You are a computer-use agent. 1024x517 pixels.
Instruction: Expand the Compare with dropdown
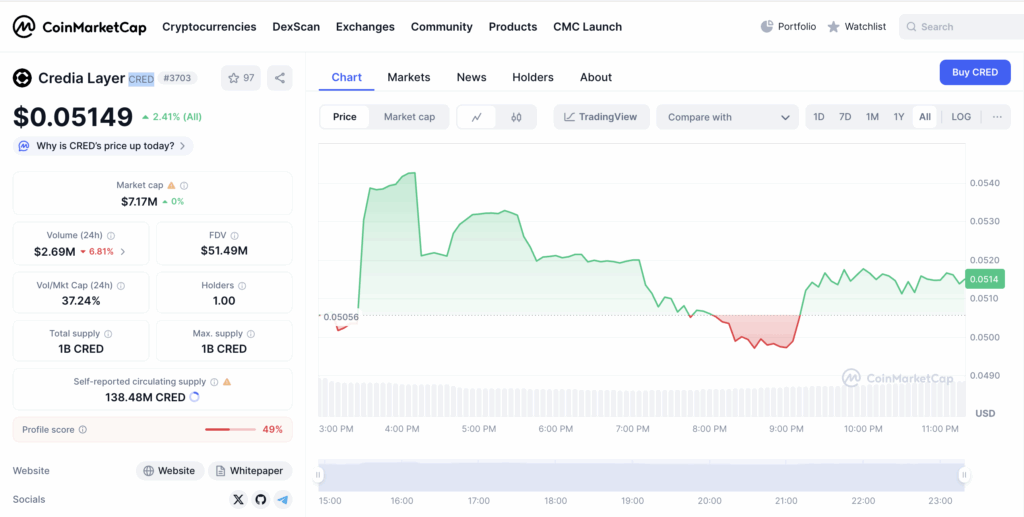[727, 117]
